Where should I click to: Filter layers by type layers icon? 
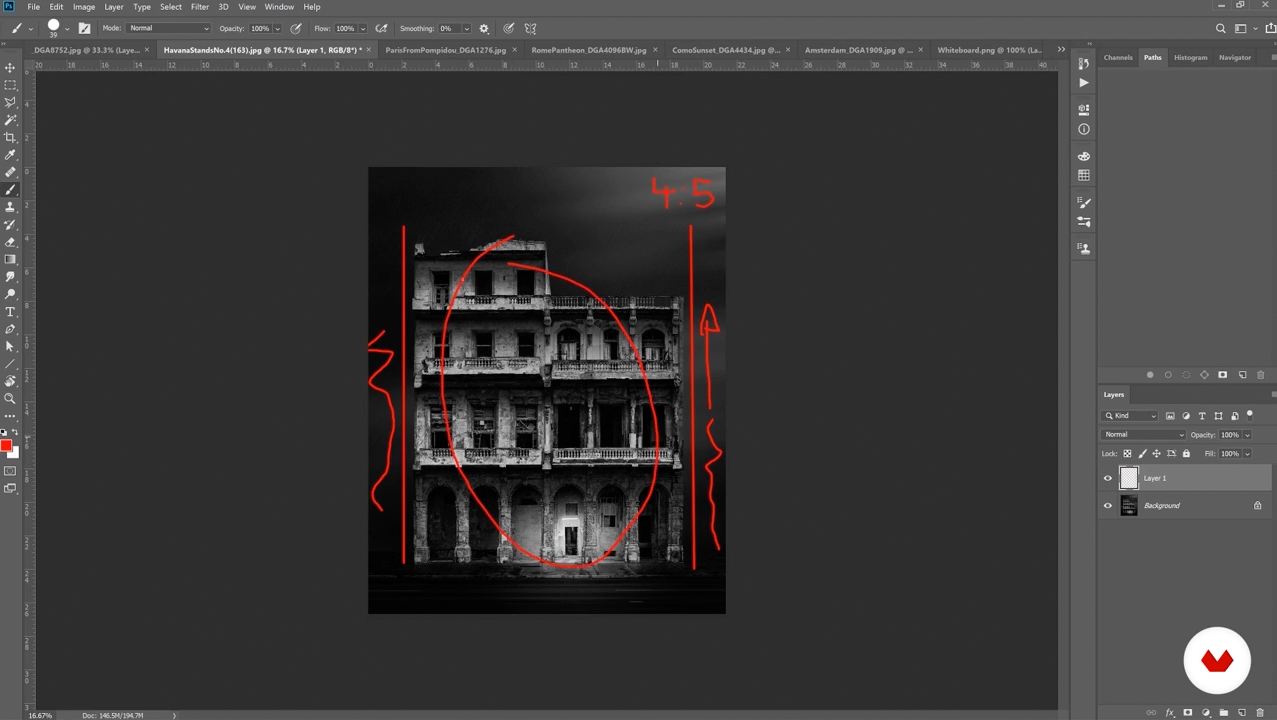tap(1202, 416)
